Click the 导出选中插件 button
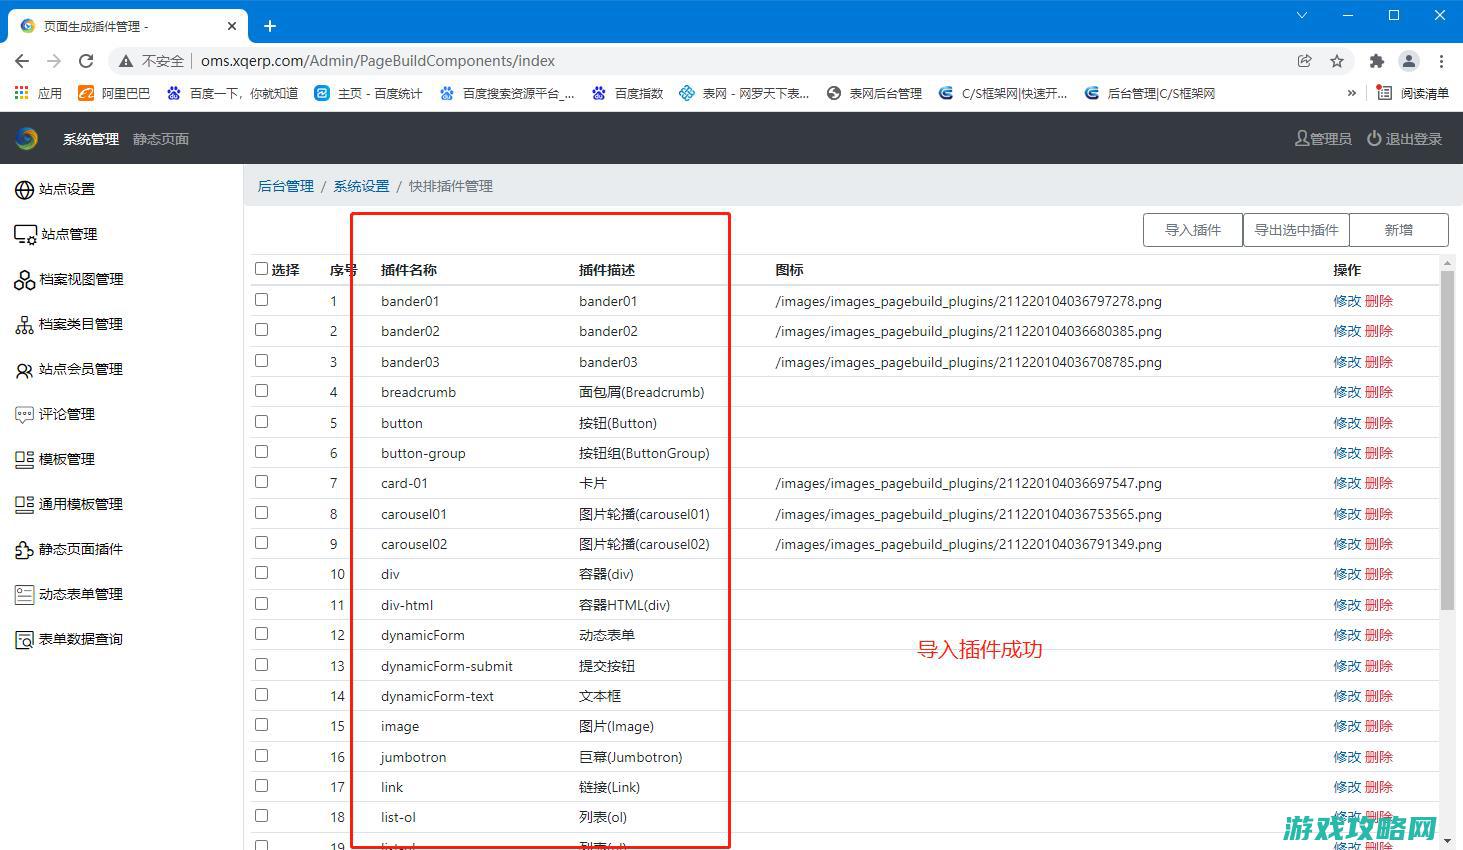Screen dimensions: 1463x850 [x=1296, y=230]
